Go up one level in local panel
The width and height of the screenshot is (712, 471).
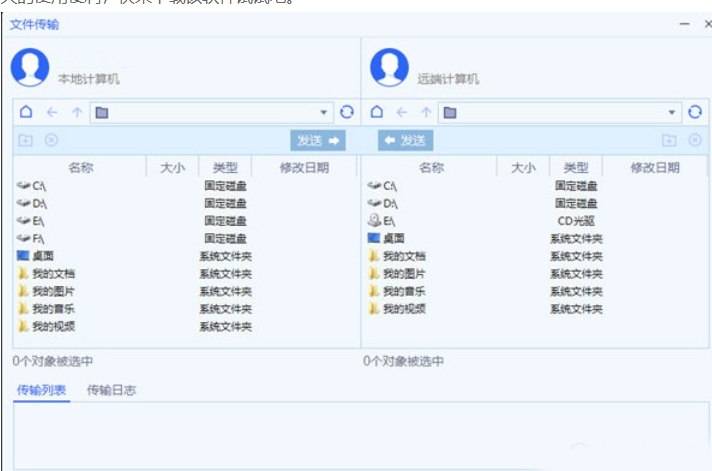pos(76,113)
